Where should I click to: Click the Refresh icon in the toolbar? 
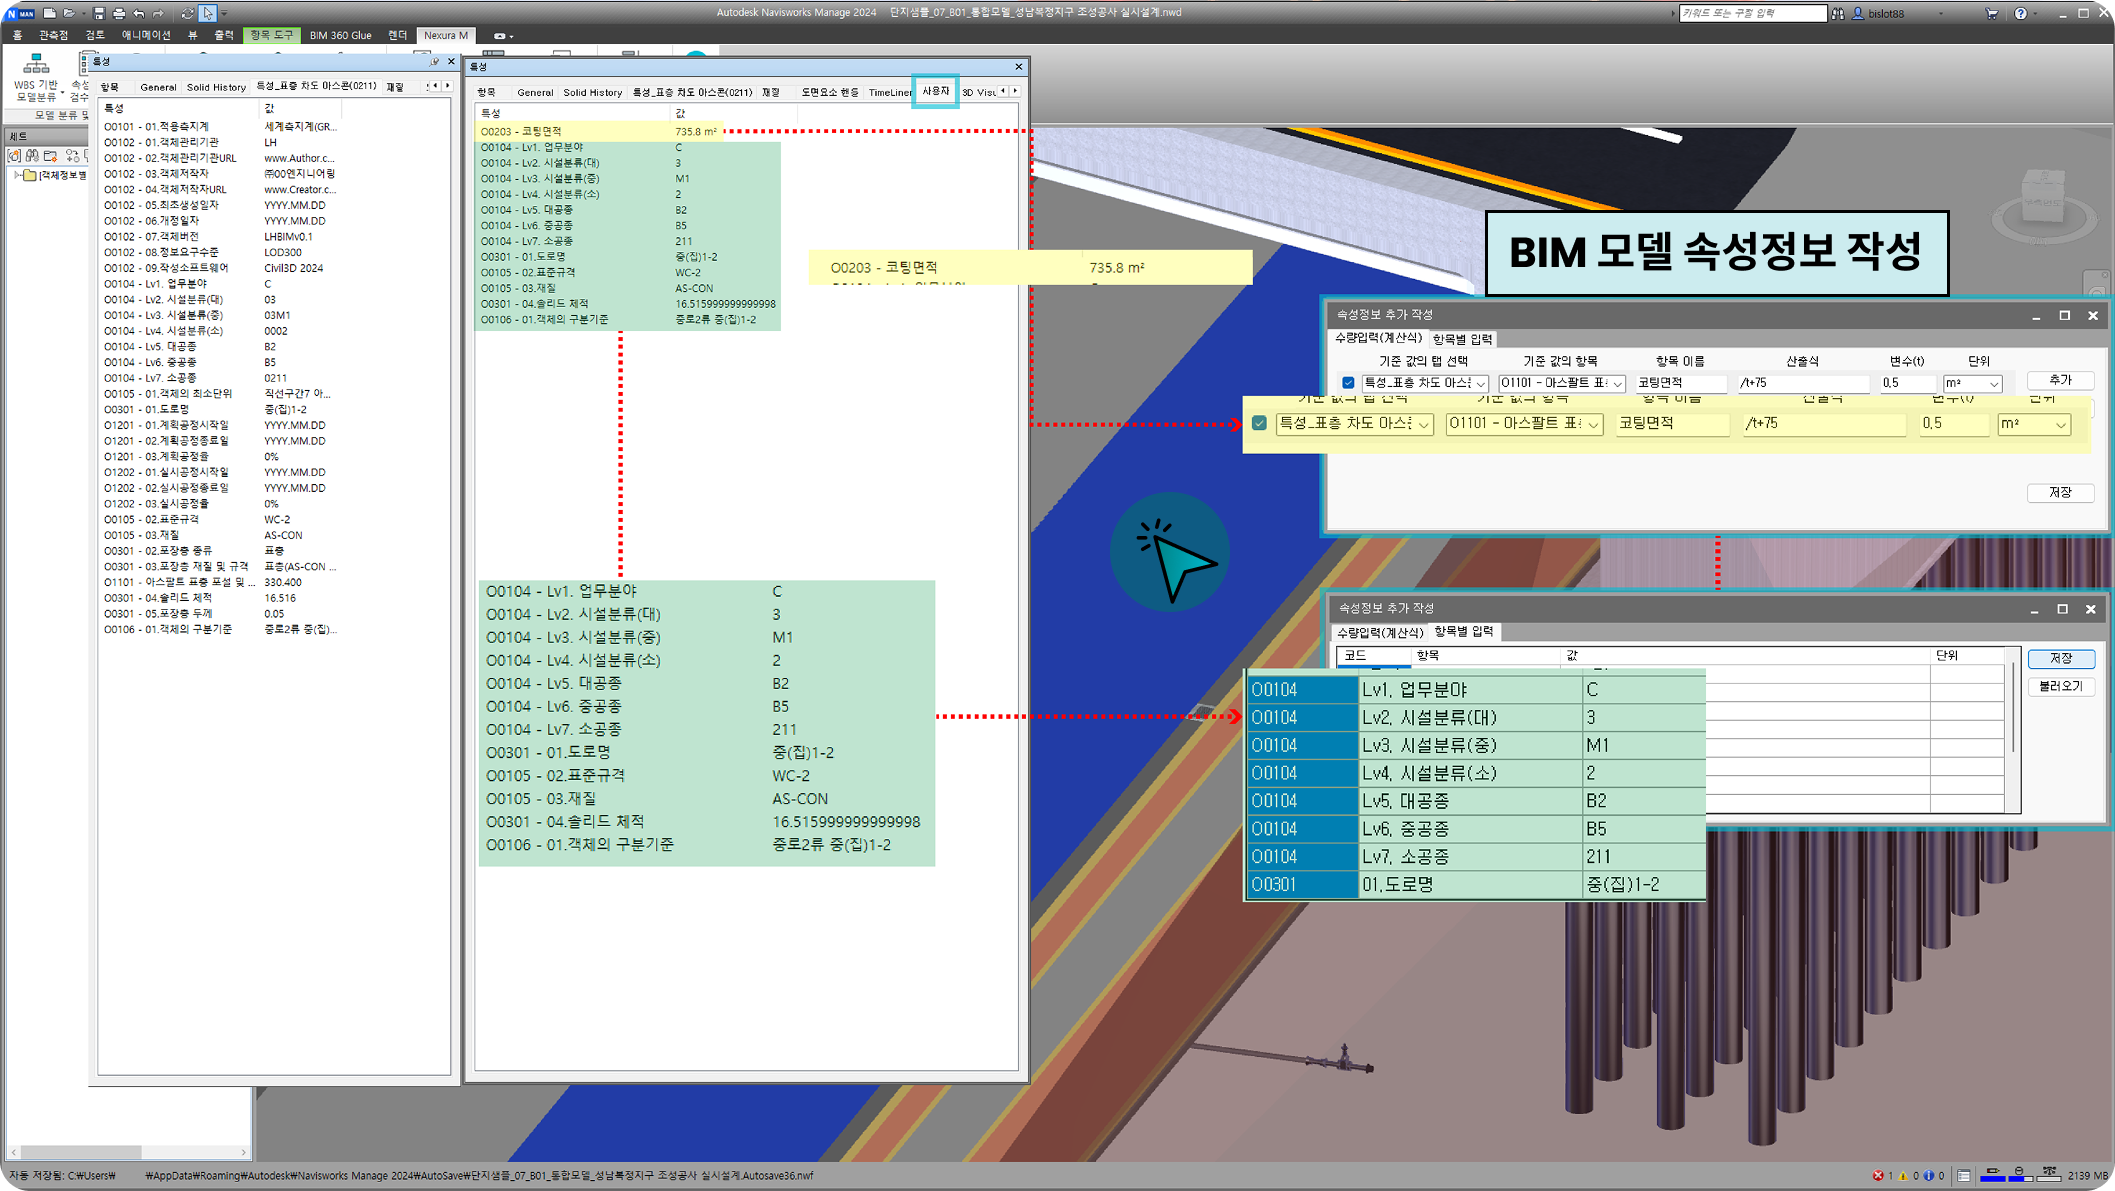point(187,13)
